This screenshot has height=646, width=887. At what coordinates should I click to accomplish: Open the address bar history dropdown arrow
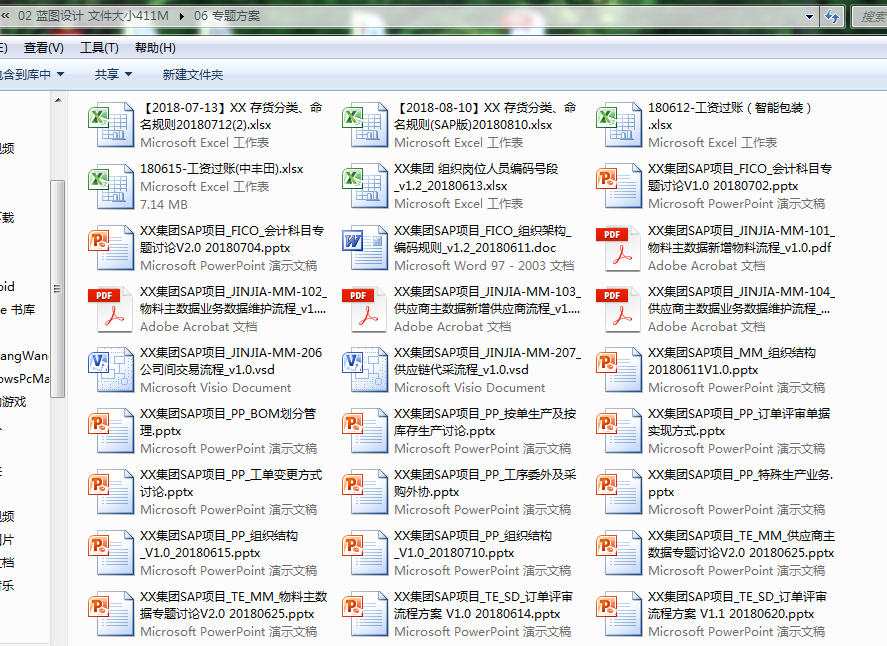click(808, 16)
